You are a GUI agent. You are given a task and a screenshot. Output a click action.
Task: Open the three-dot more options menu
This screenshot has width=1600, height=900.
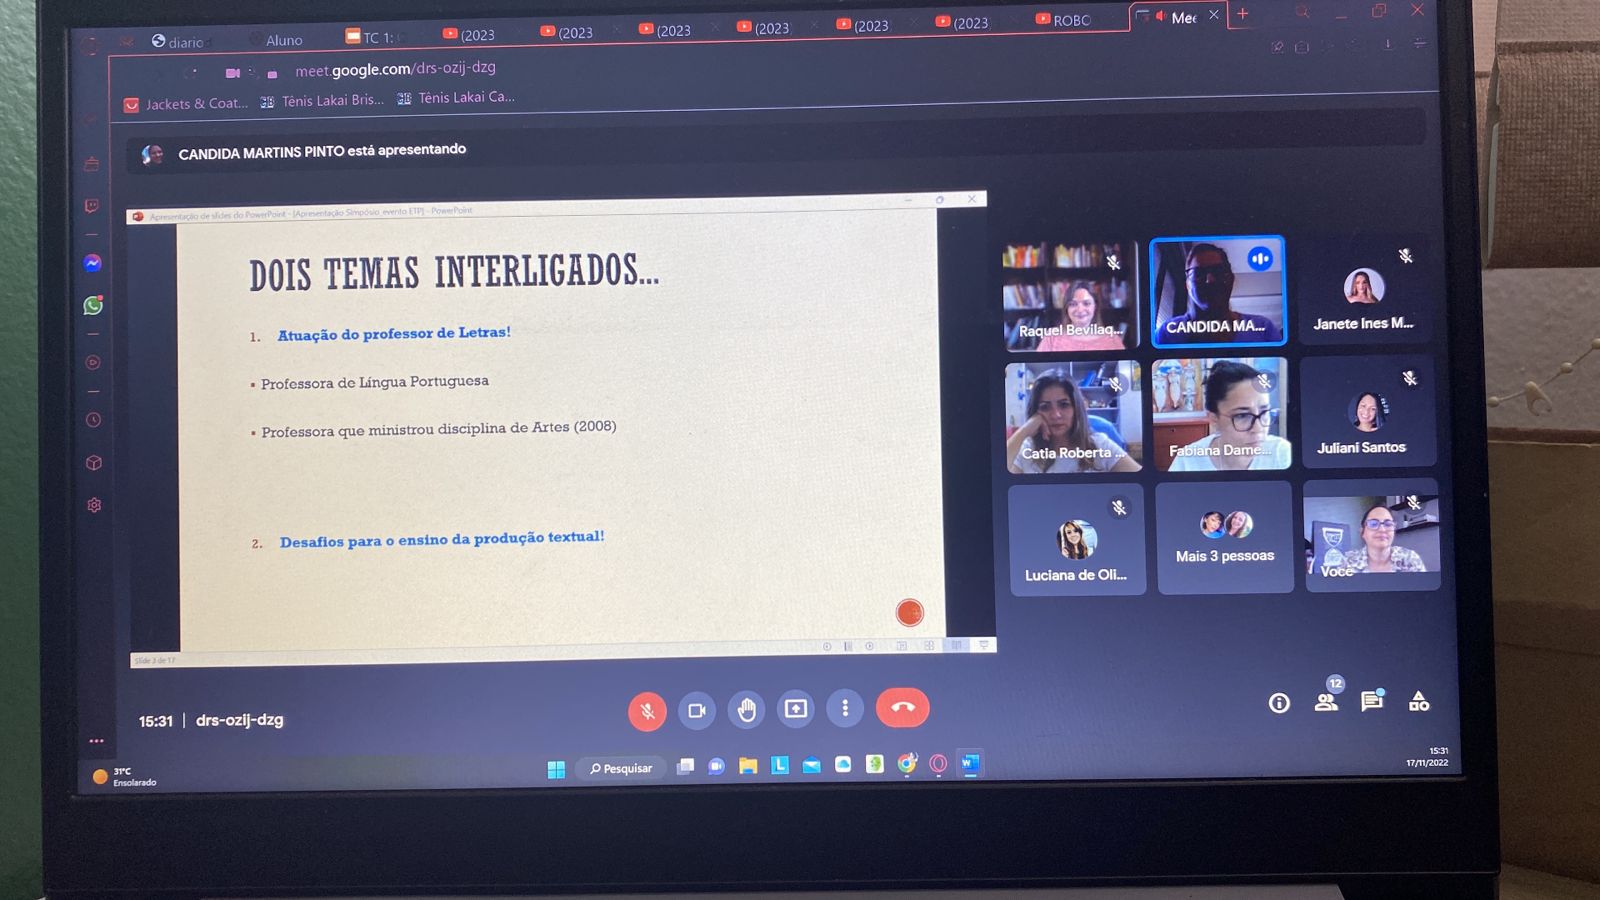click(x=845, y=708)
